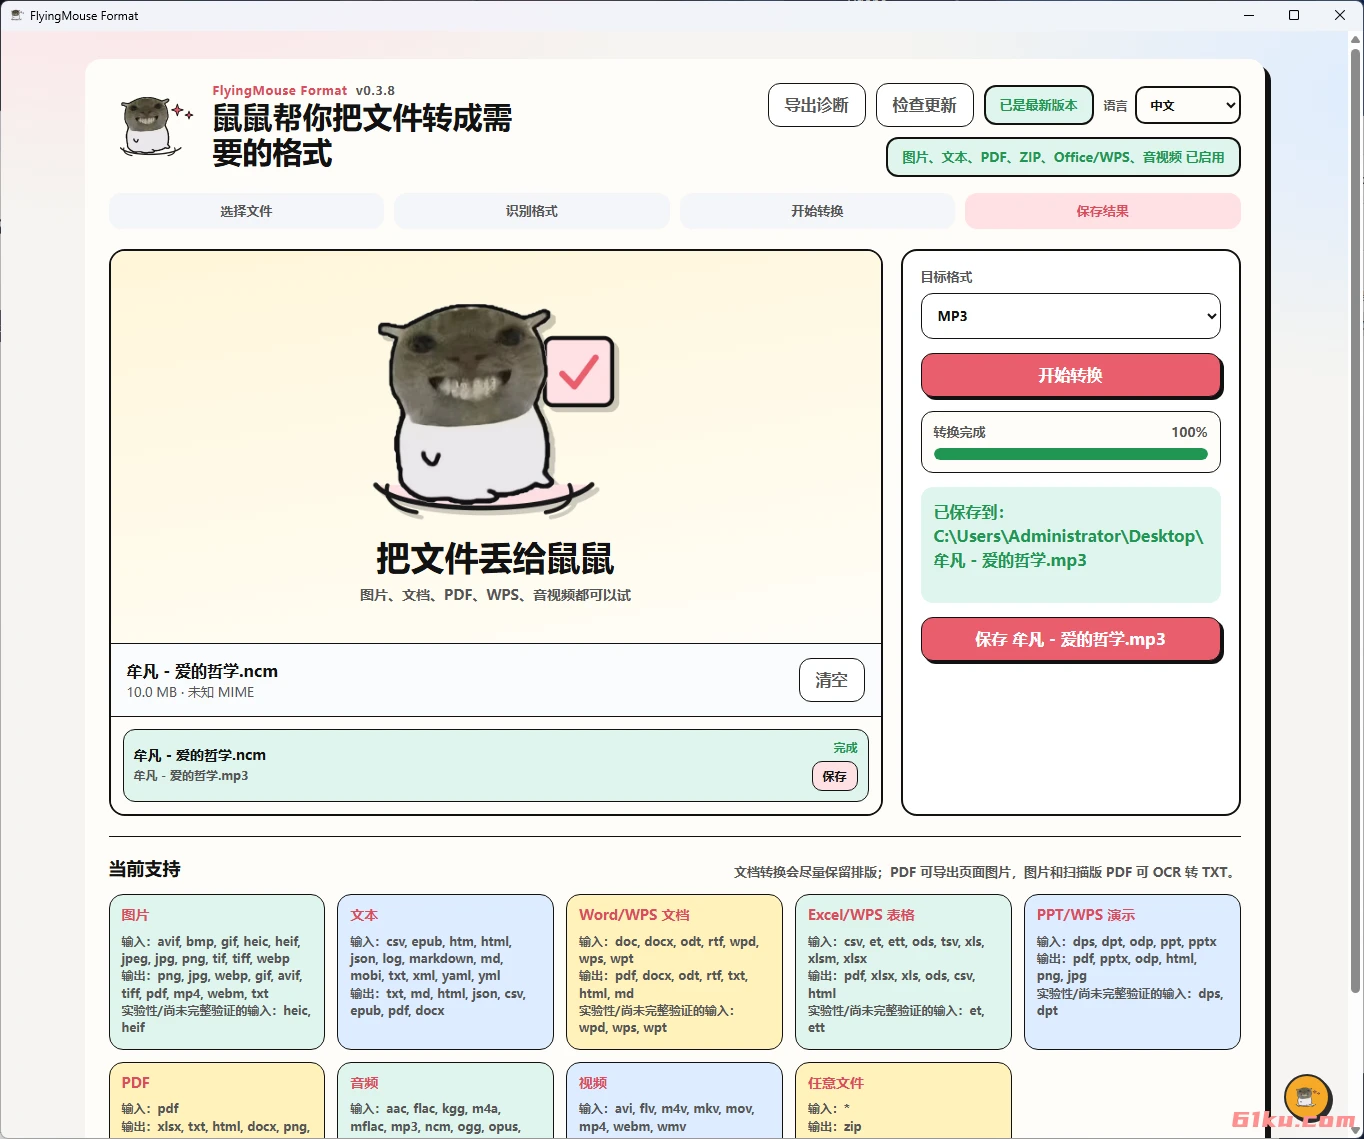
Task: Maximize the FlyingMouse Format window
Action: (x=1294, y=15)
